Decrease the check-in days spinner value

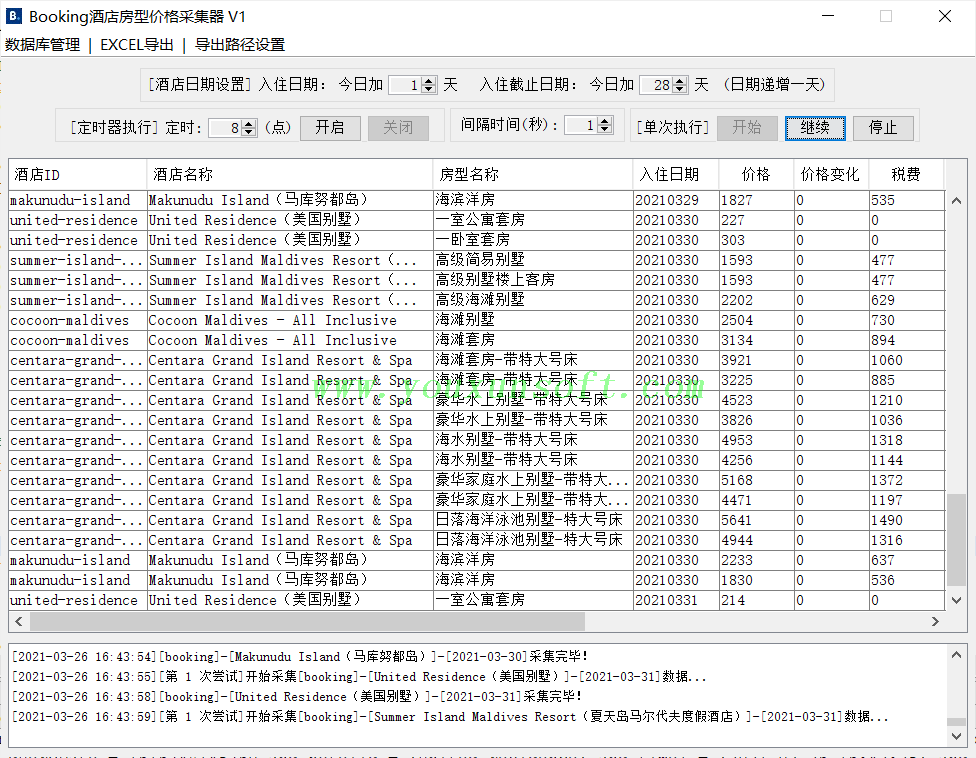click(429, 89)
